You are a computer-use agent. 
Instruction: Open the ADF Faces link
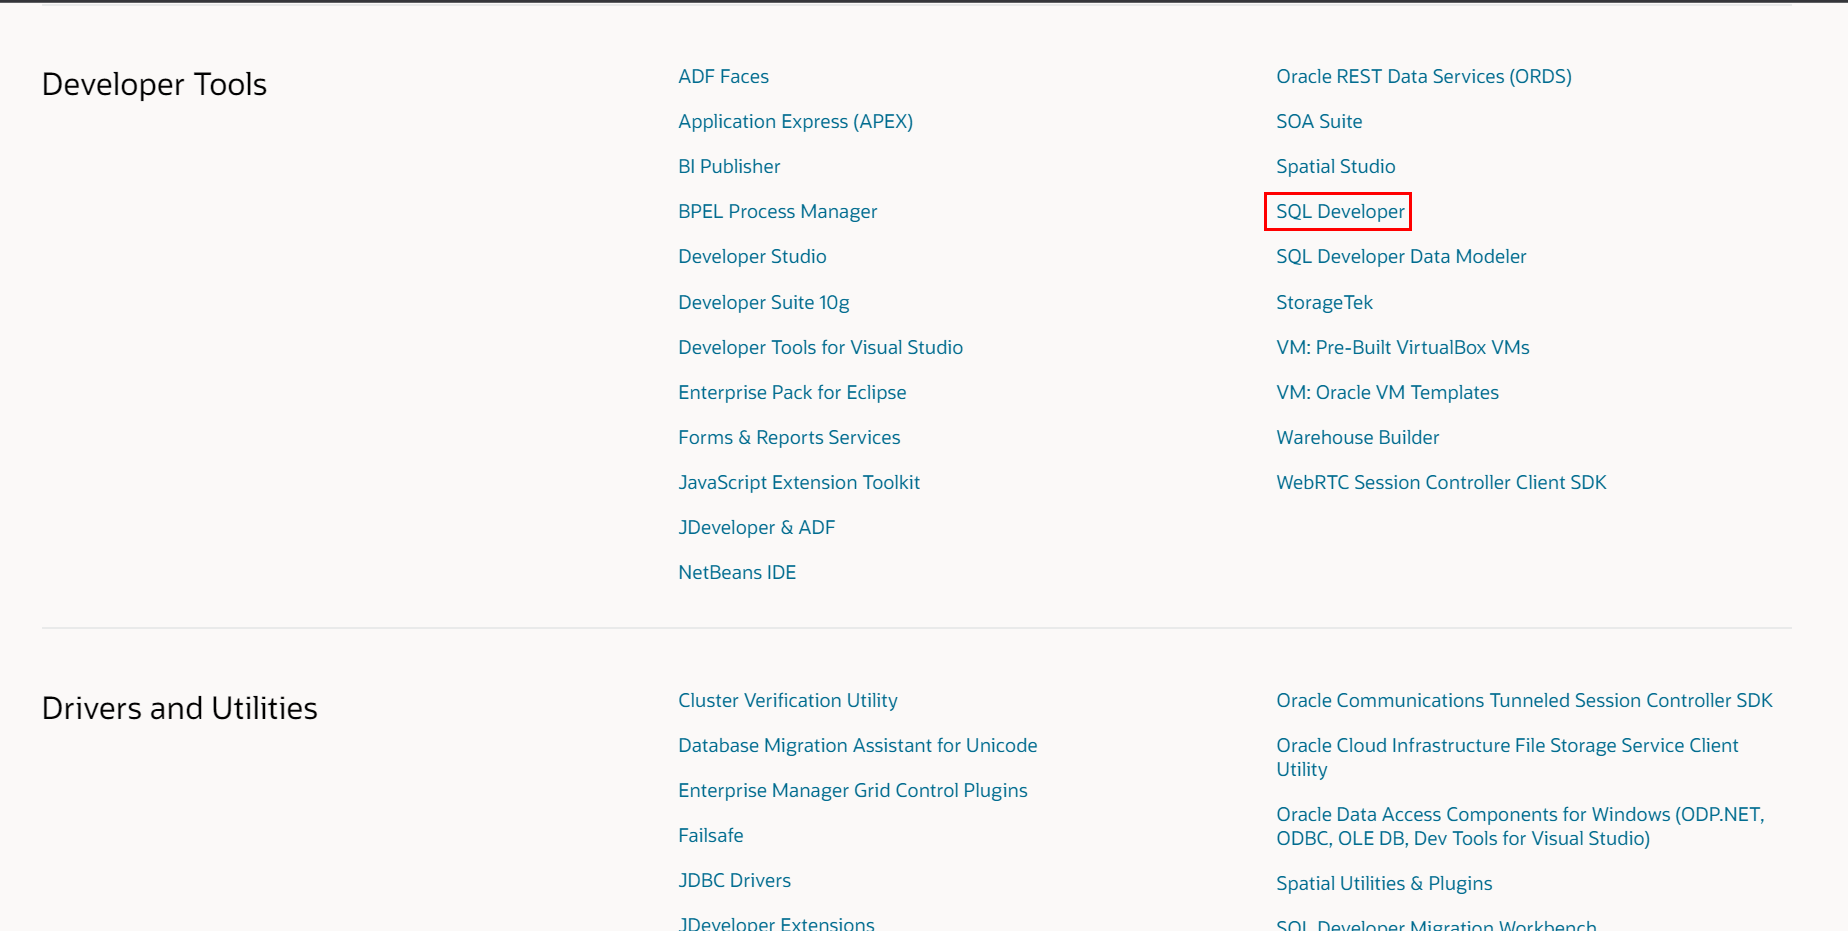pos(723,77)
